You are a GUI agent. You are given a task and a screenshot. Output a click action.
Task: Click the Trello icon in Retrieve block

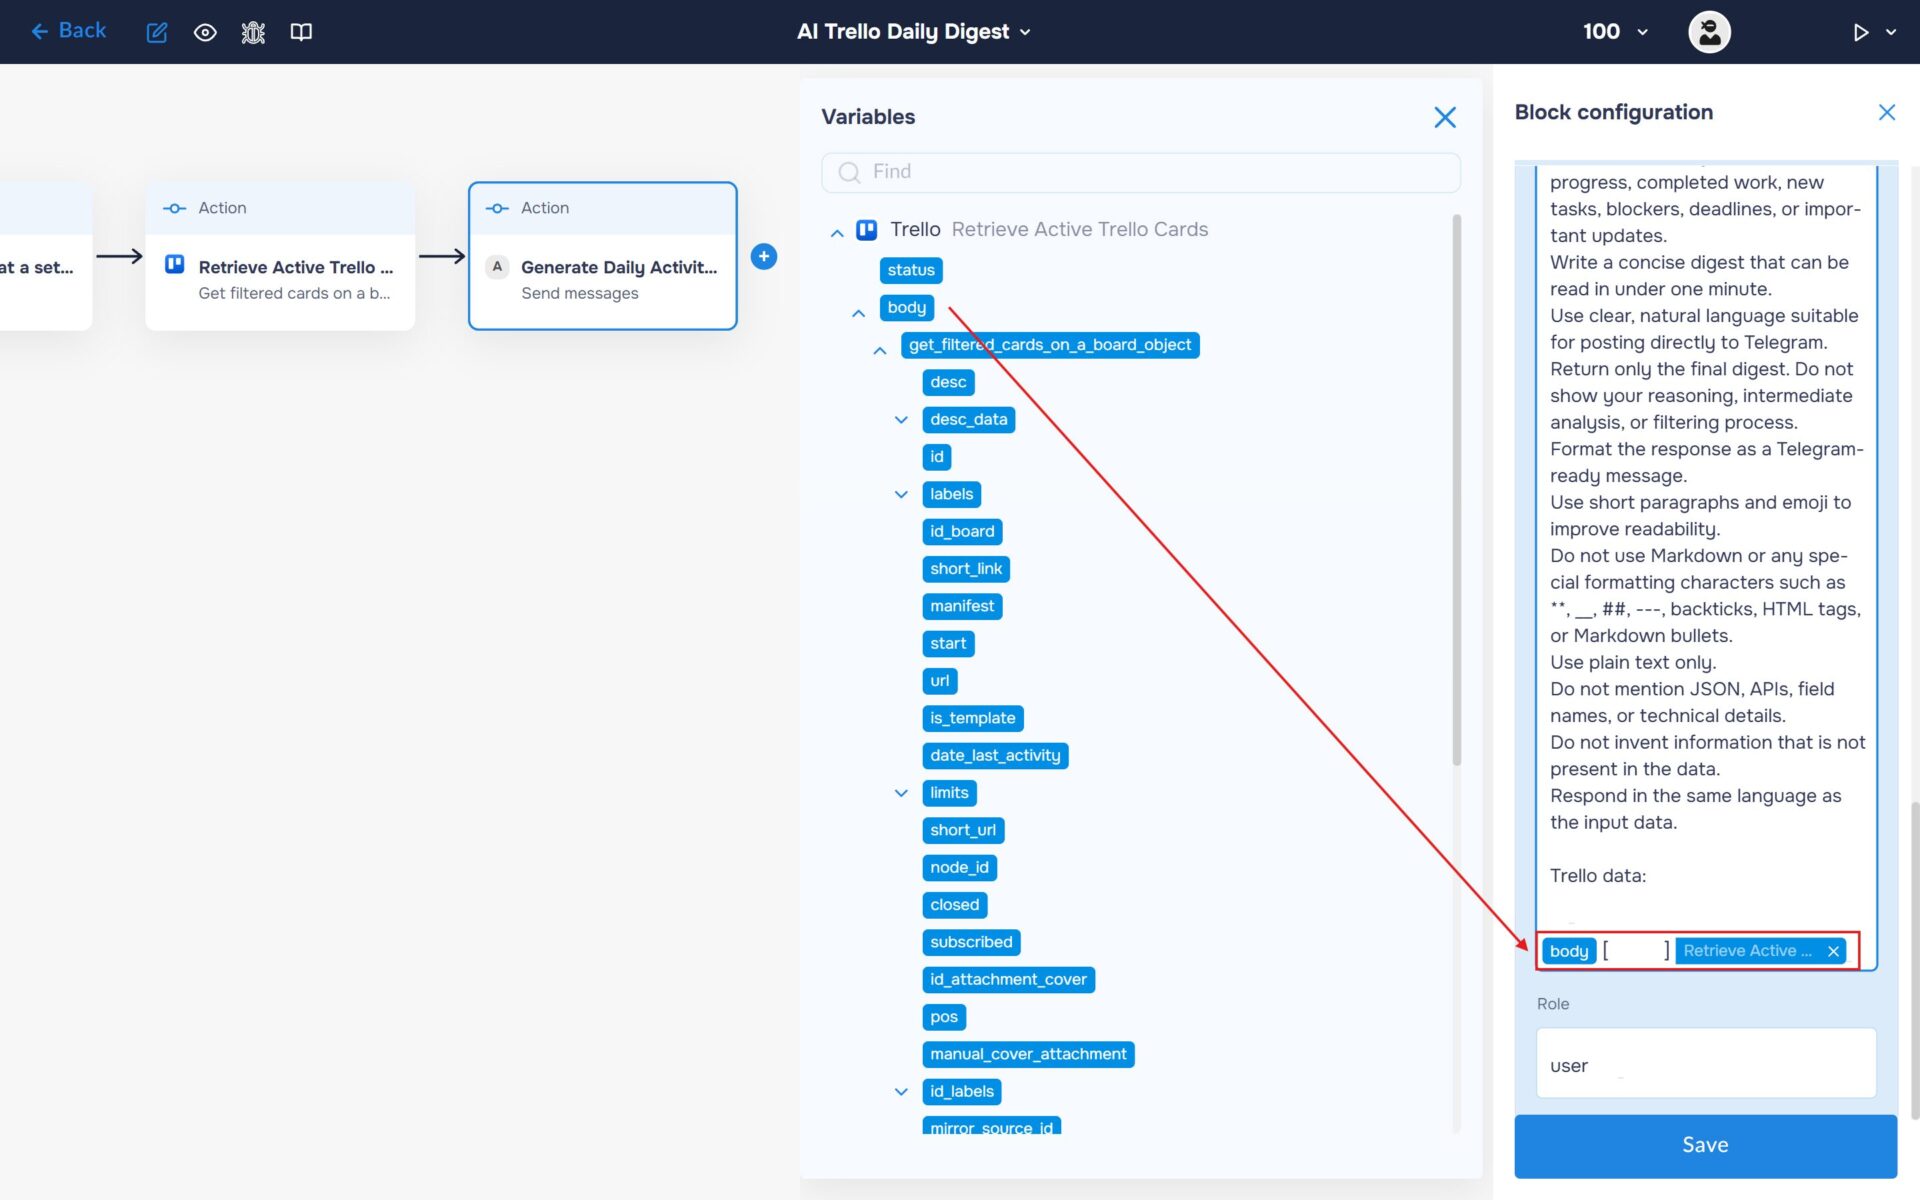[174, 264]
